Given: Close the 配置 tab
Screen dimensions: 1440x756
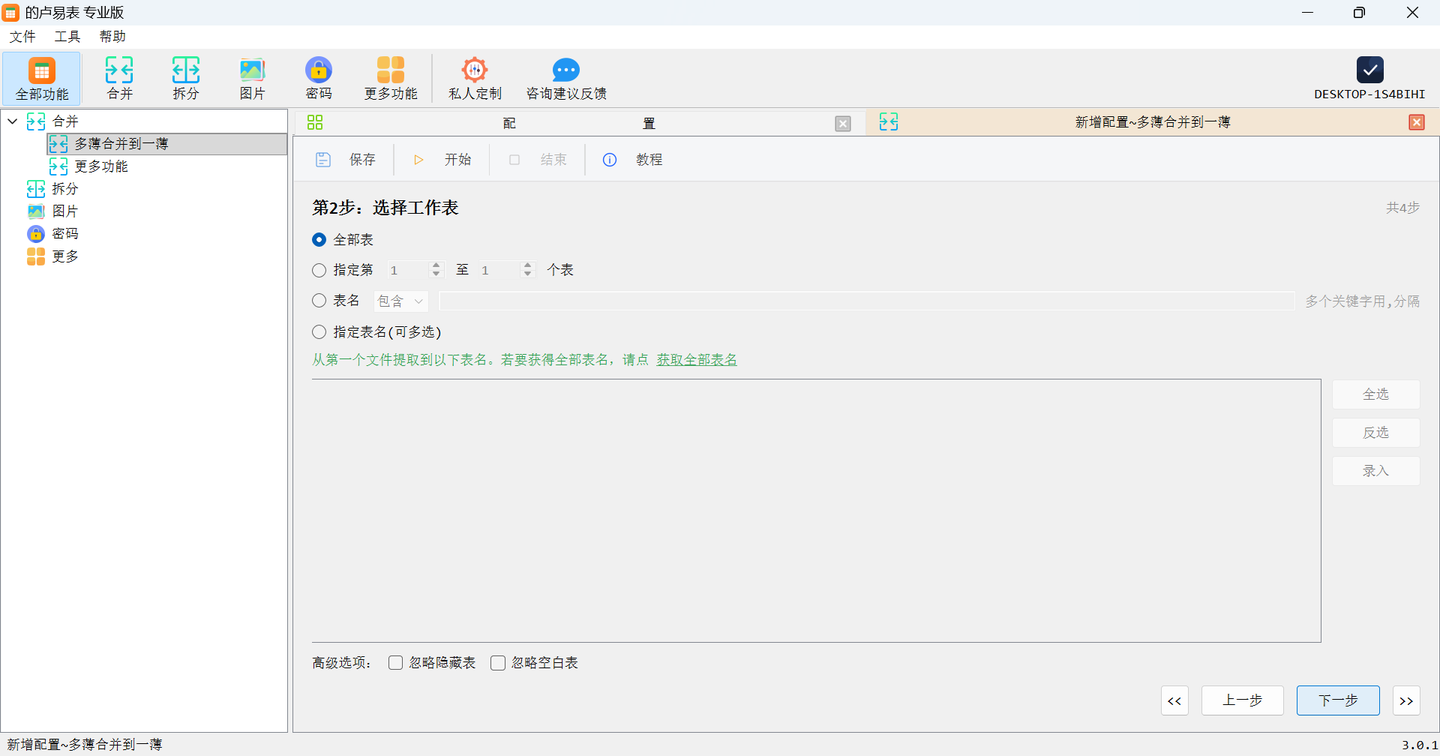Looking at the screenshot, I should coord(843,123).
